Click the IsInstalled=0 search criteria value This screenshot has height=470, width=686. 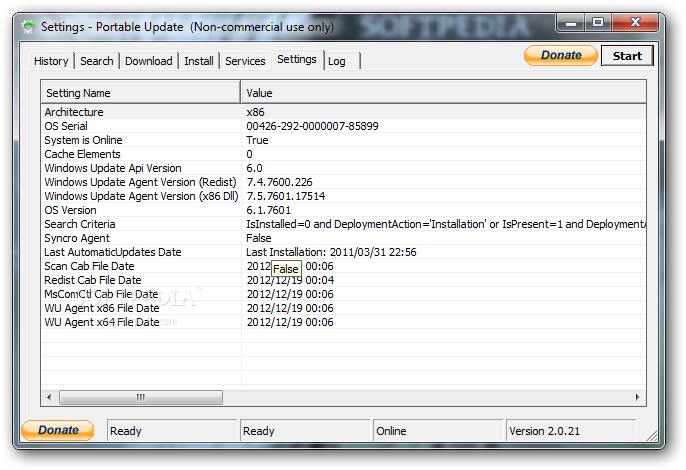point(446,224)
